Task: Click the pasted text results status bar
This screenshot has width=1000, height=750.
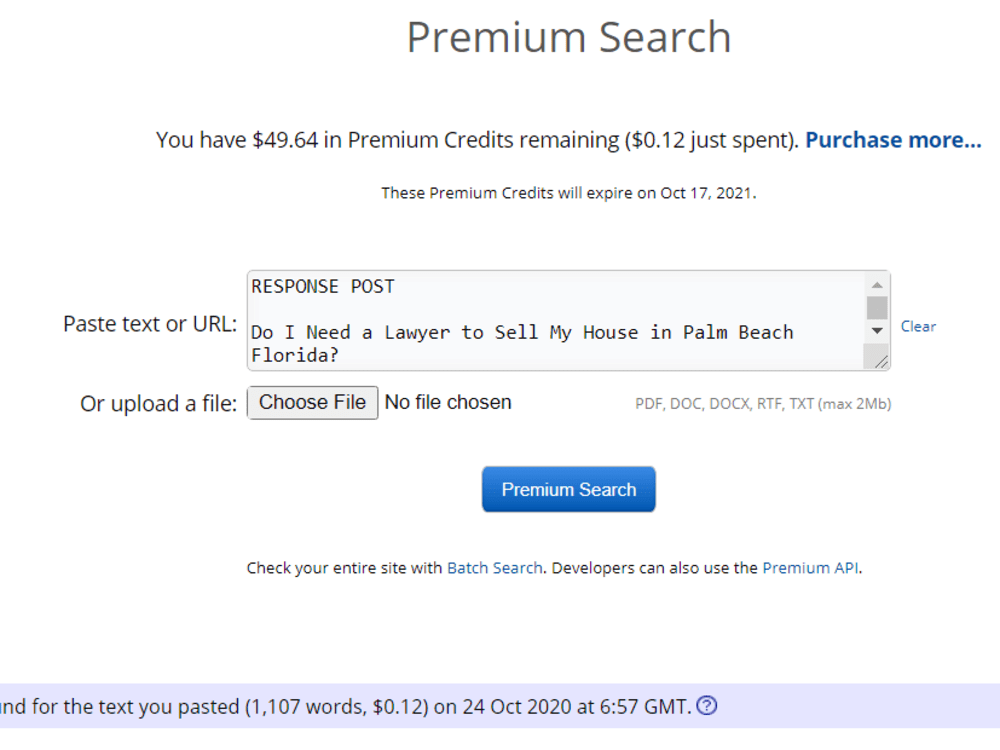Action: pyautogui.click(x=500, y=706)
